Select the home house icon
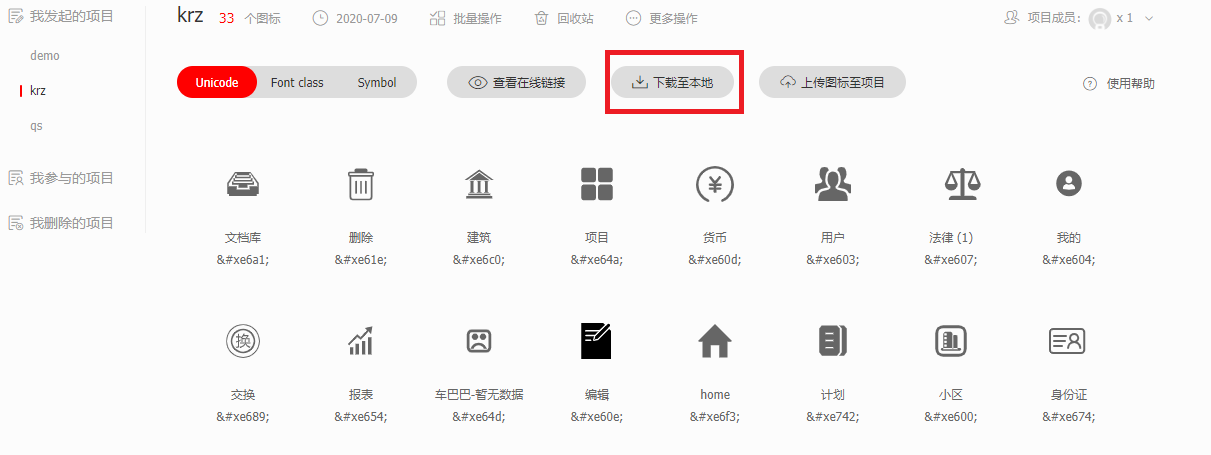The image size is (1211, 455). click(x=715, y=341)
